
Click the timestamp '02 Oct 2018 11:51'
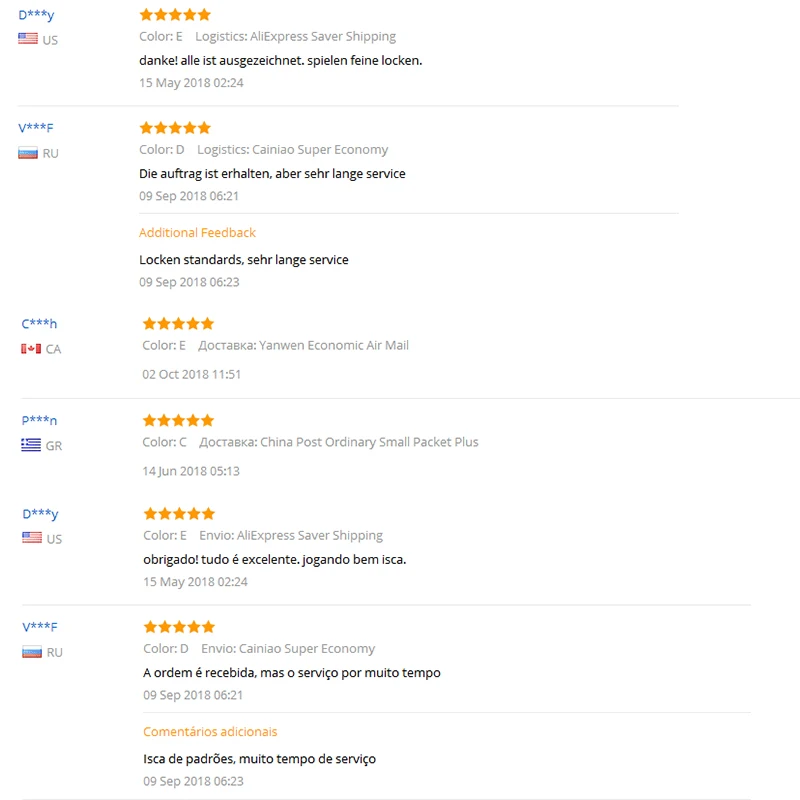(191, 374)
